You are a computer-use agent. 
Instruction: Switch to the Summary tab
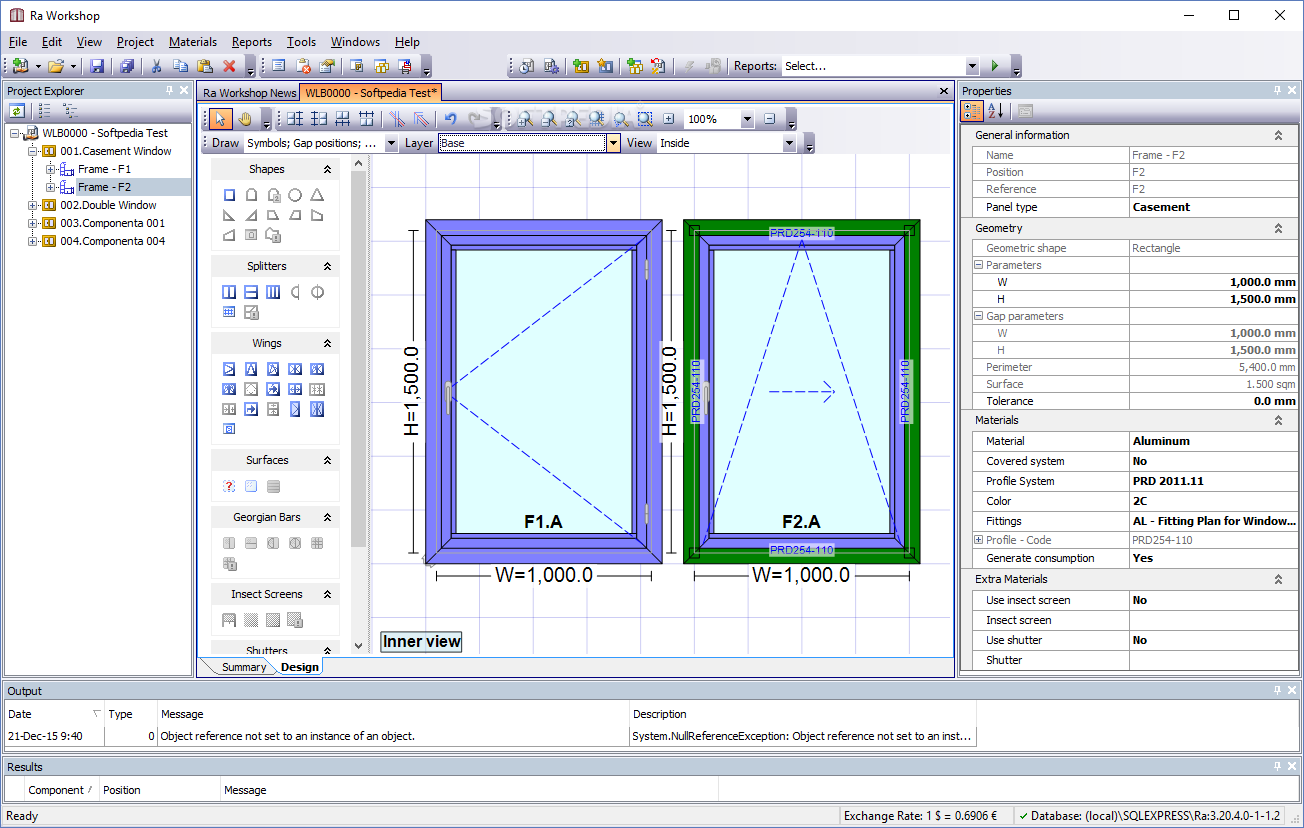click(244, 667)
